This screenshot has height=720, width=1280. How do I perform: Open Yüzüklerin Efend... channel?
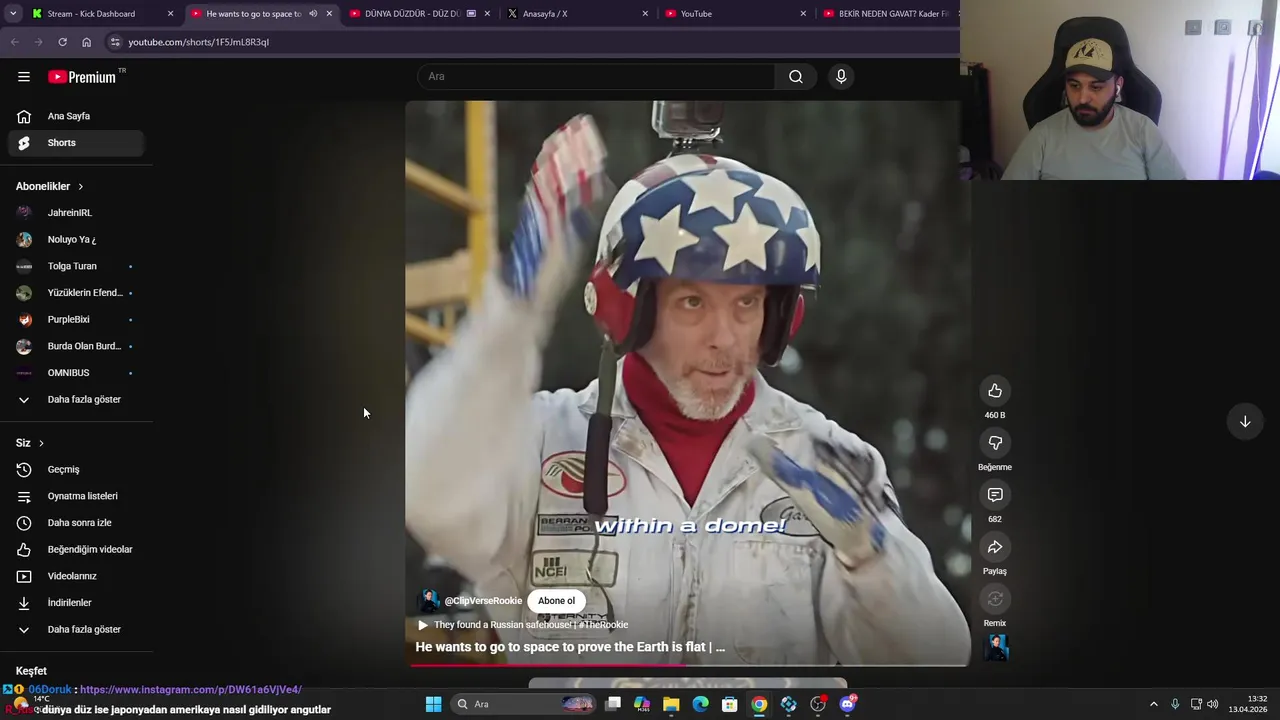(x=76, y=293)
